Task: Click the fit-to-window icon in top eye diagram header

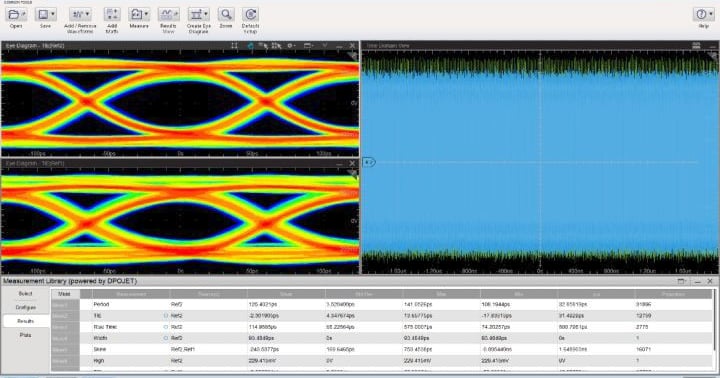Action: click(234, 45)
